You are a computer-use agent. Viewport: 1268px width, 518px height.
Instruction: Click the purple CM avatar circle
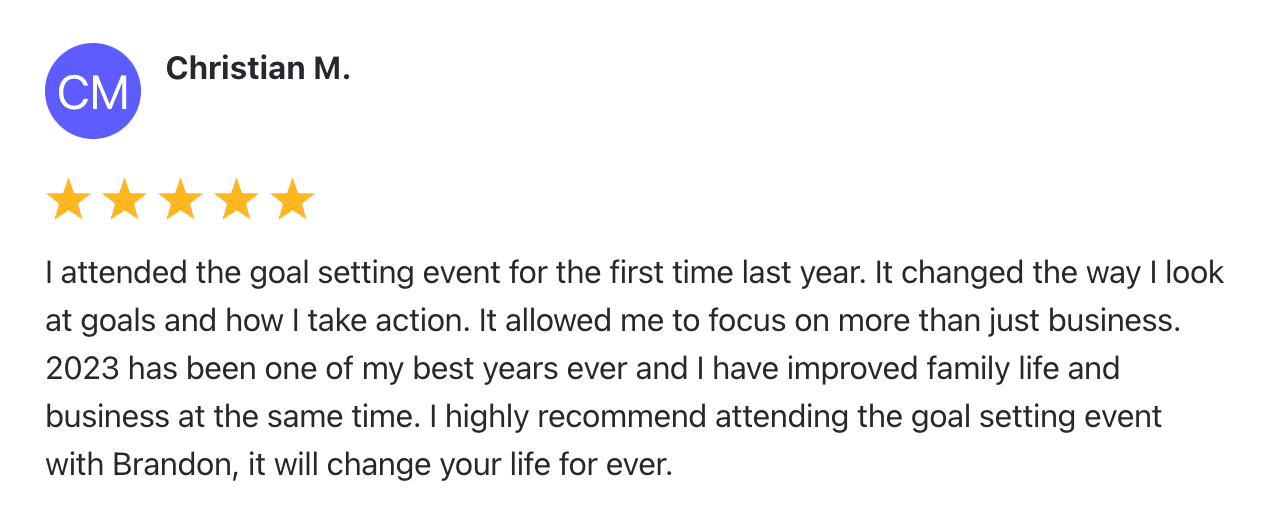(x=93, y=91)
